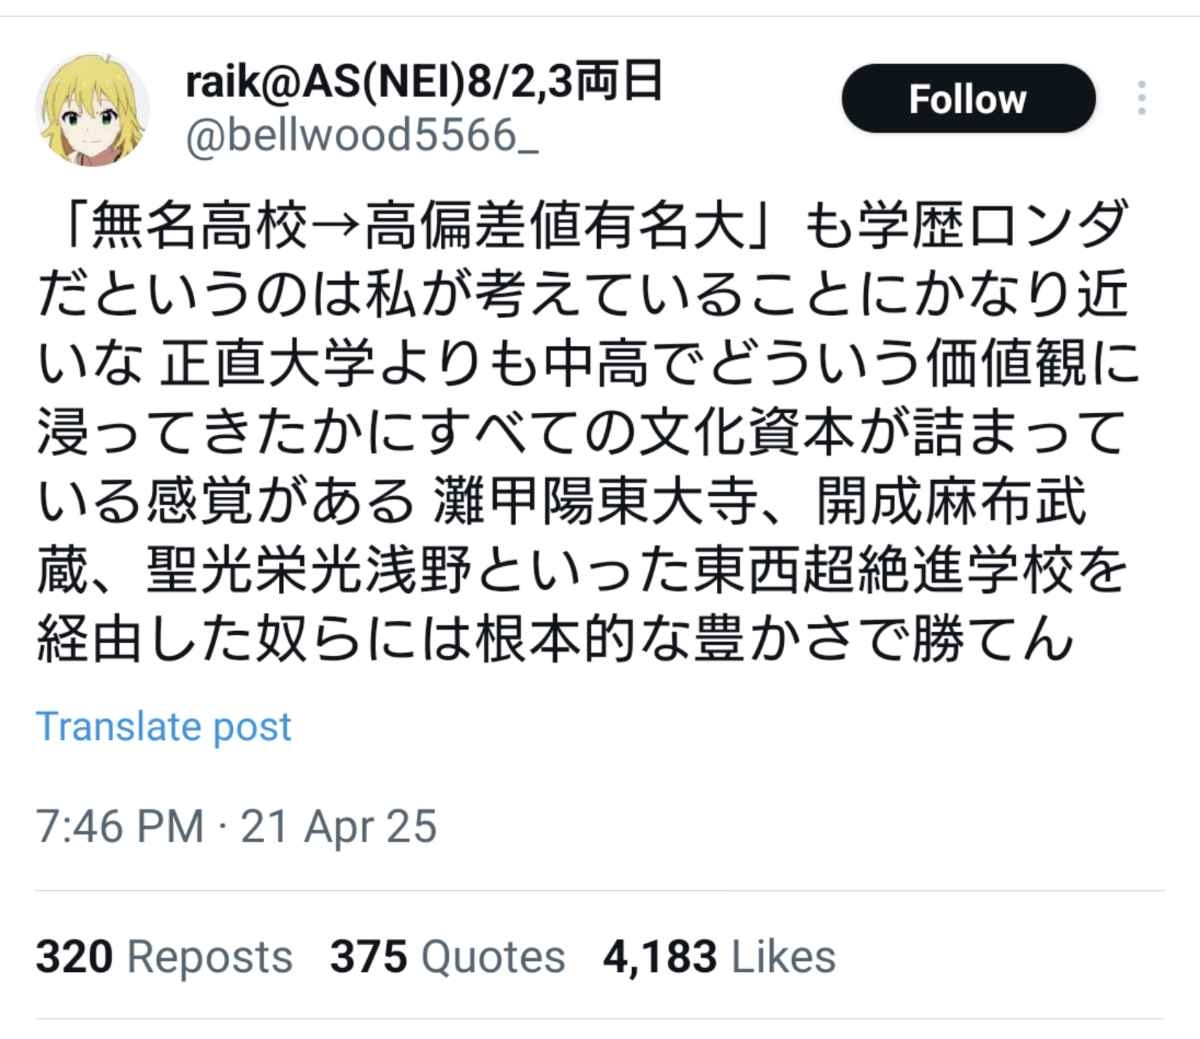Viewport: 1200px width, 1039px height.
Task: Open the three-dot more options menu
Action: click(x=1142, y=99)
